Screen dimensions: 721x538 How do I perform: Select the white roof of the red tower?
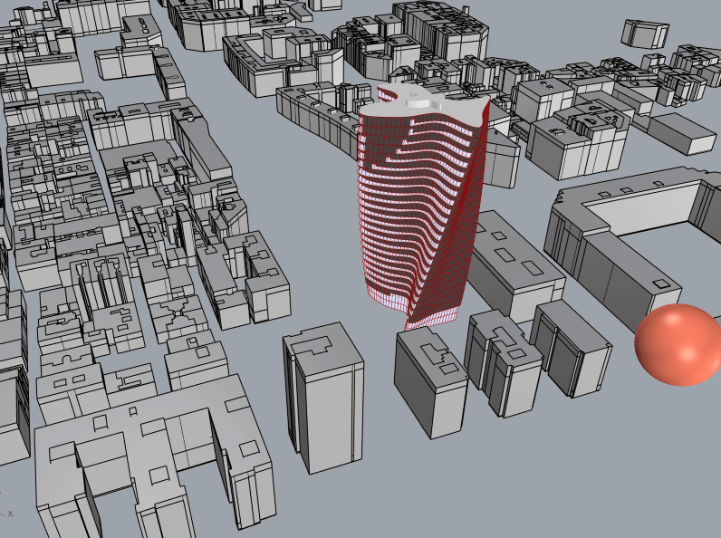pyautogui.click(x=420, y=99)
